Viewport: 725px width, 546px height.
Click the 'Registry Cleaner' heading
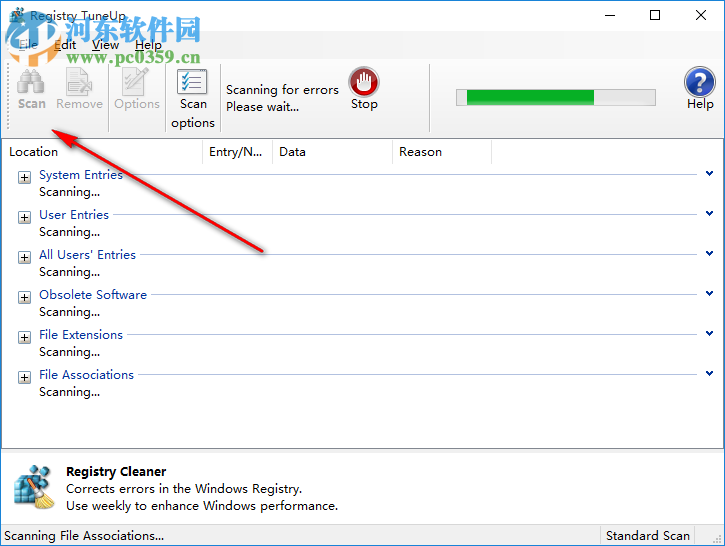[x=116, y=472]
